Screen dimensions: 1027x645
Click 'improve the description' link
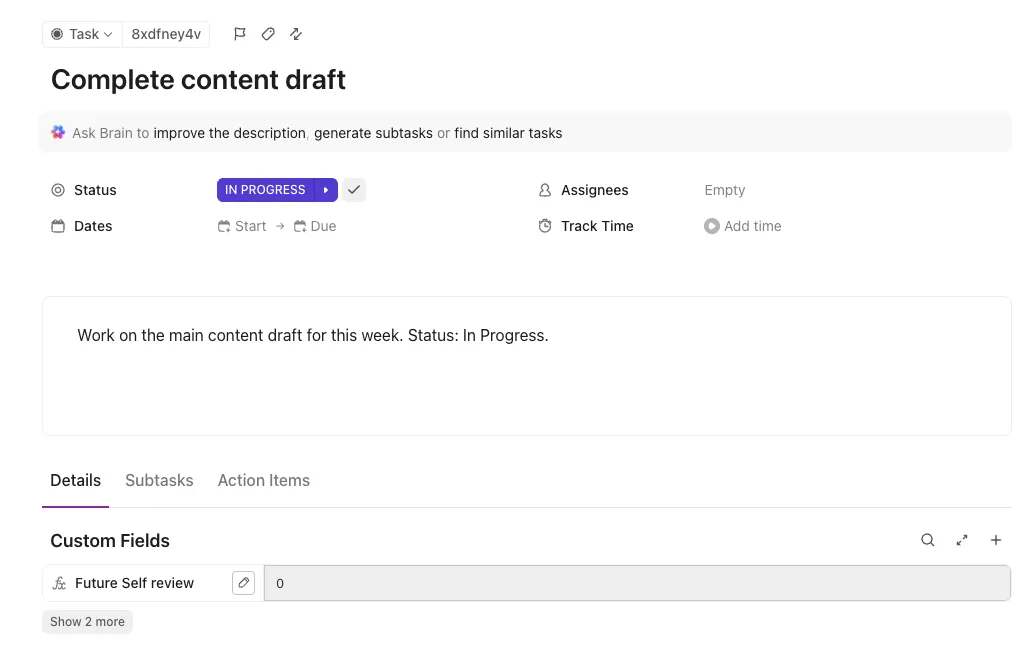click(229, 133)
